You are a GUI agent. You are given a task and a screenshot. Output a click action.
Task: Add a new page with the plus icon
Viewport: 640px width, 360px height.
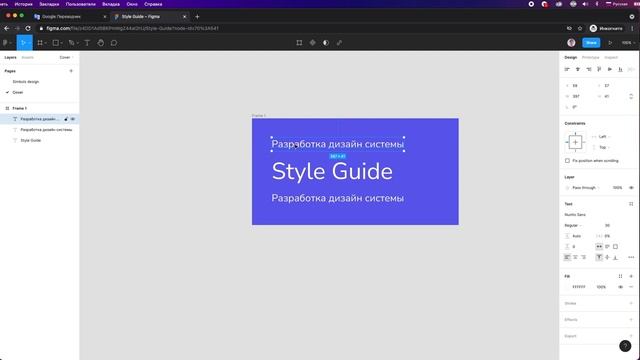click(x=71, y=71)
